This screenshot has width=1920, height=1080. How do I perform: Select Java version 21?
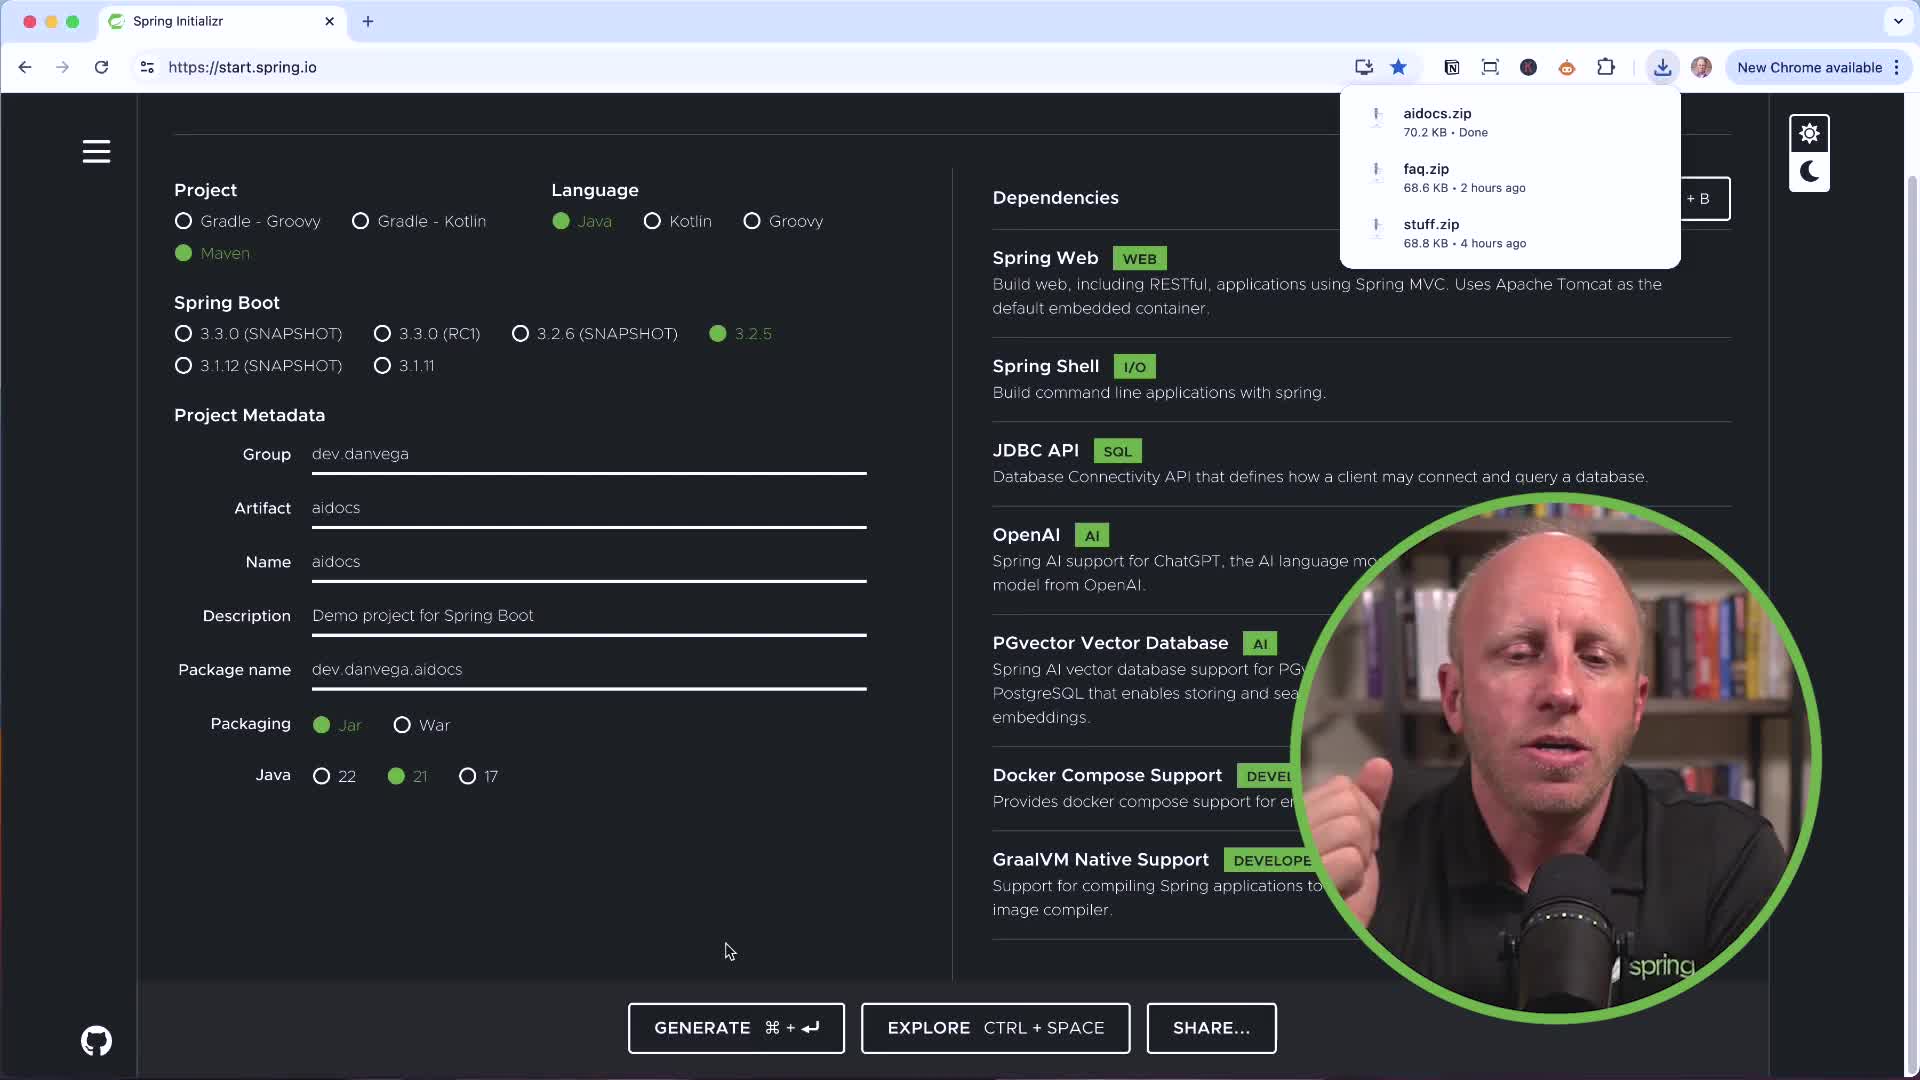407,776
